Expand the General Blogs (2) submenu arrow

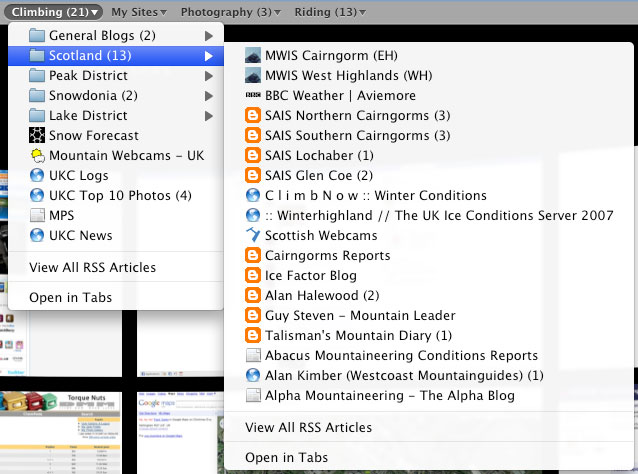coord(209,36)
